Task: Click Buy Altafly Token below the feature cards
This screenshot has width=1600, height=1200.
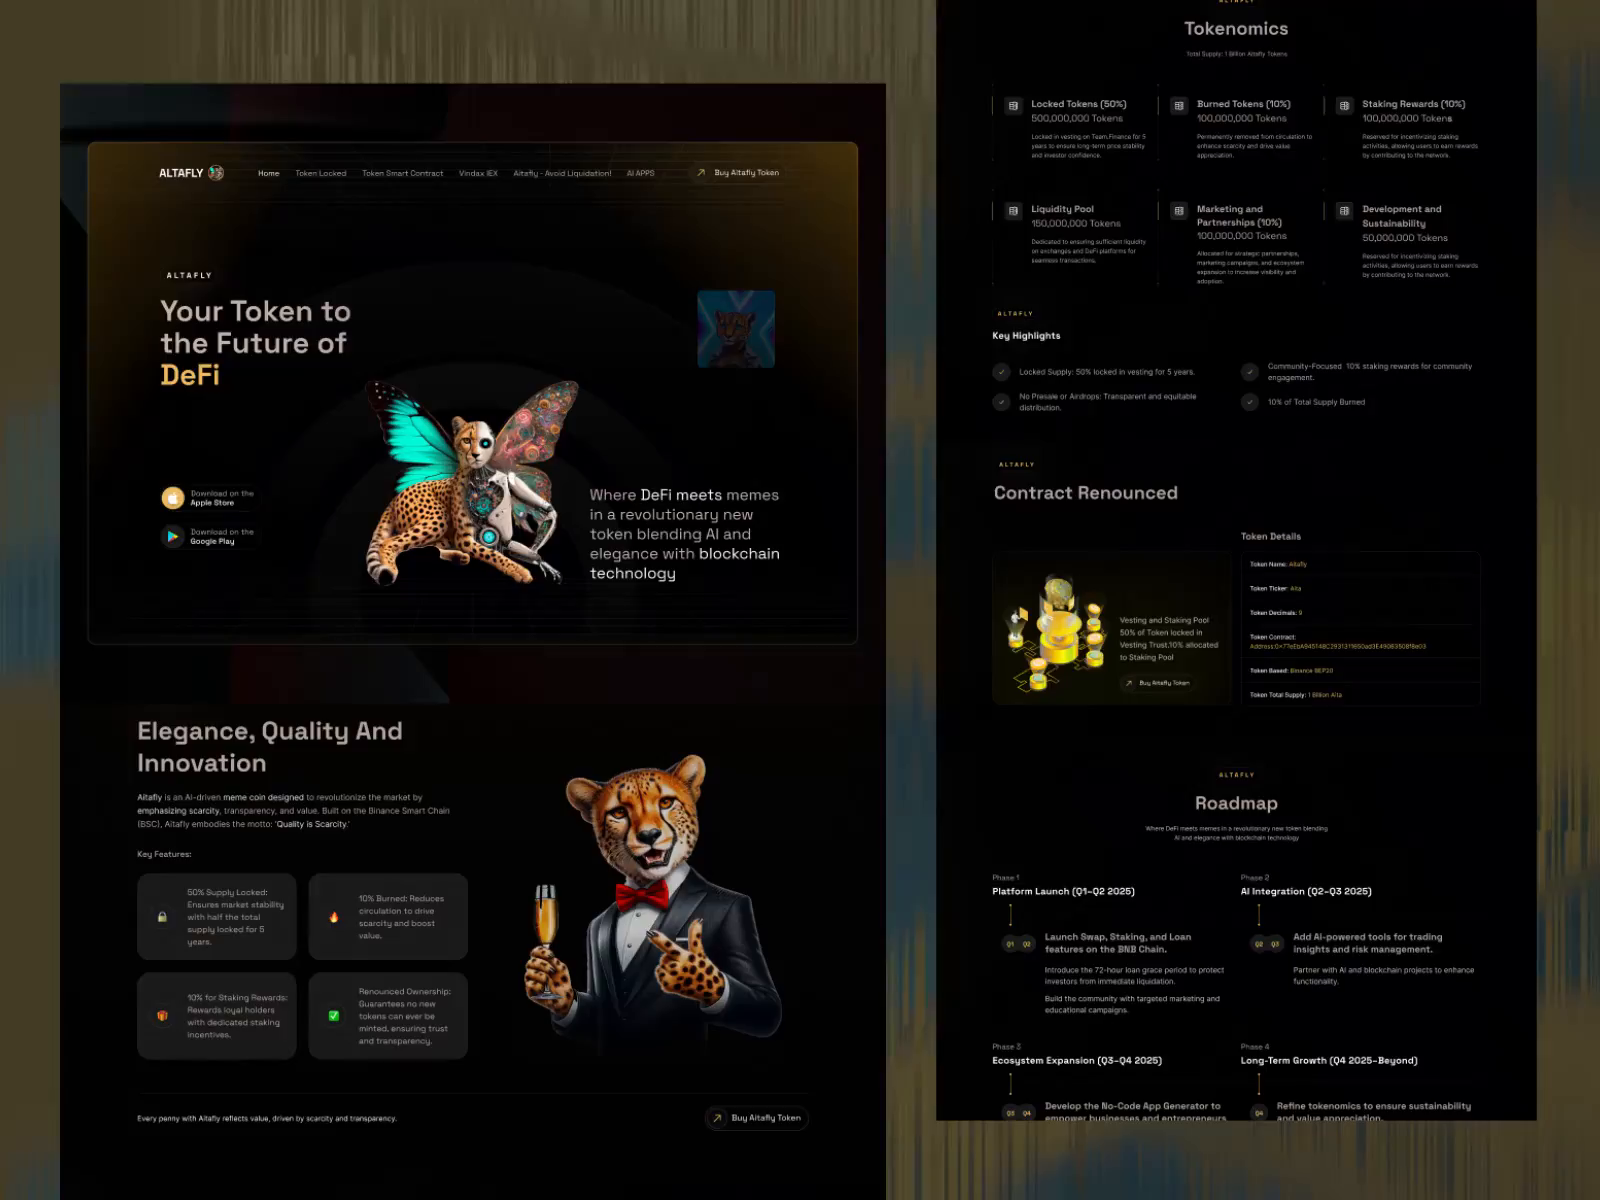Action: pos(757,1118)
